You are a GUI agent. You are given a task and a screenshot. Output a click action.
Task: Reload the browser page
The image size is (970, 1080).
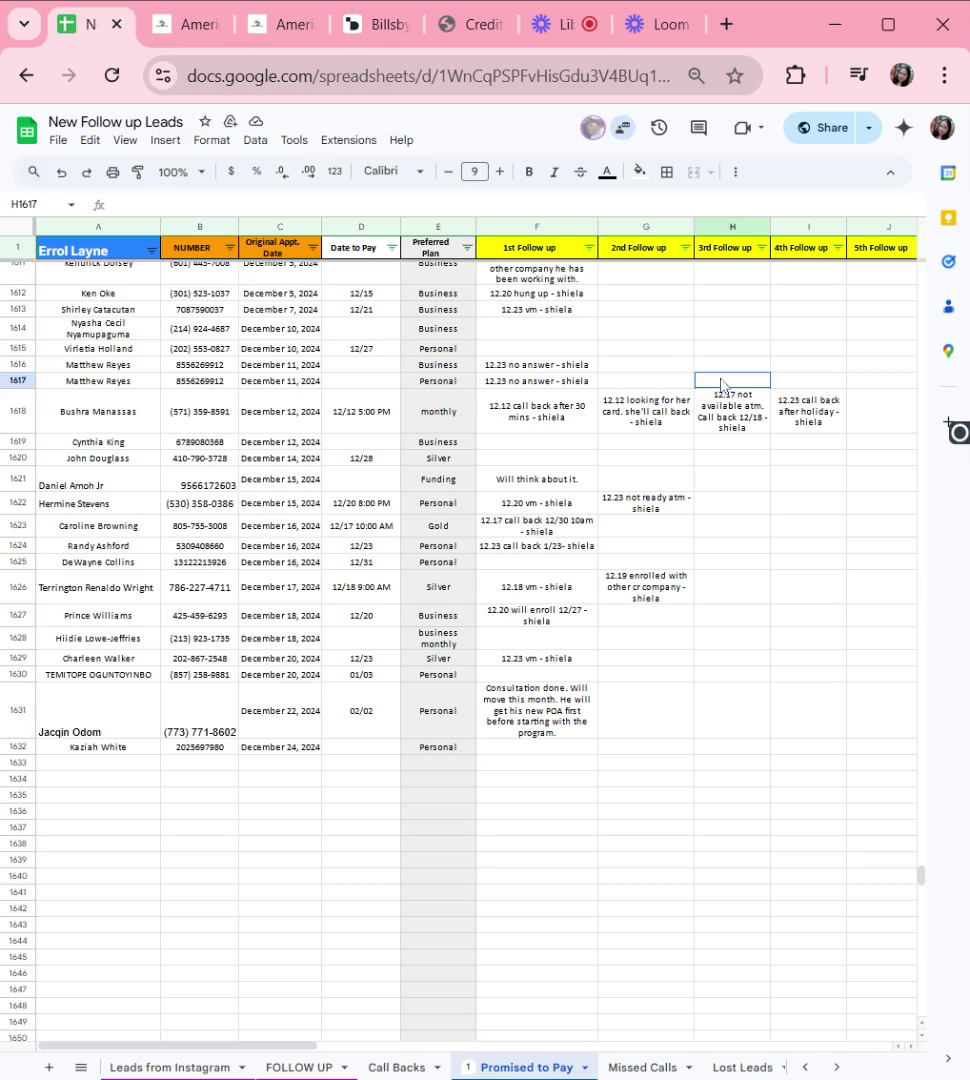[112, 75]
